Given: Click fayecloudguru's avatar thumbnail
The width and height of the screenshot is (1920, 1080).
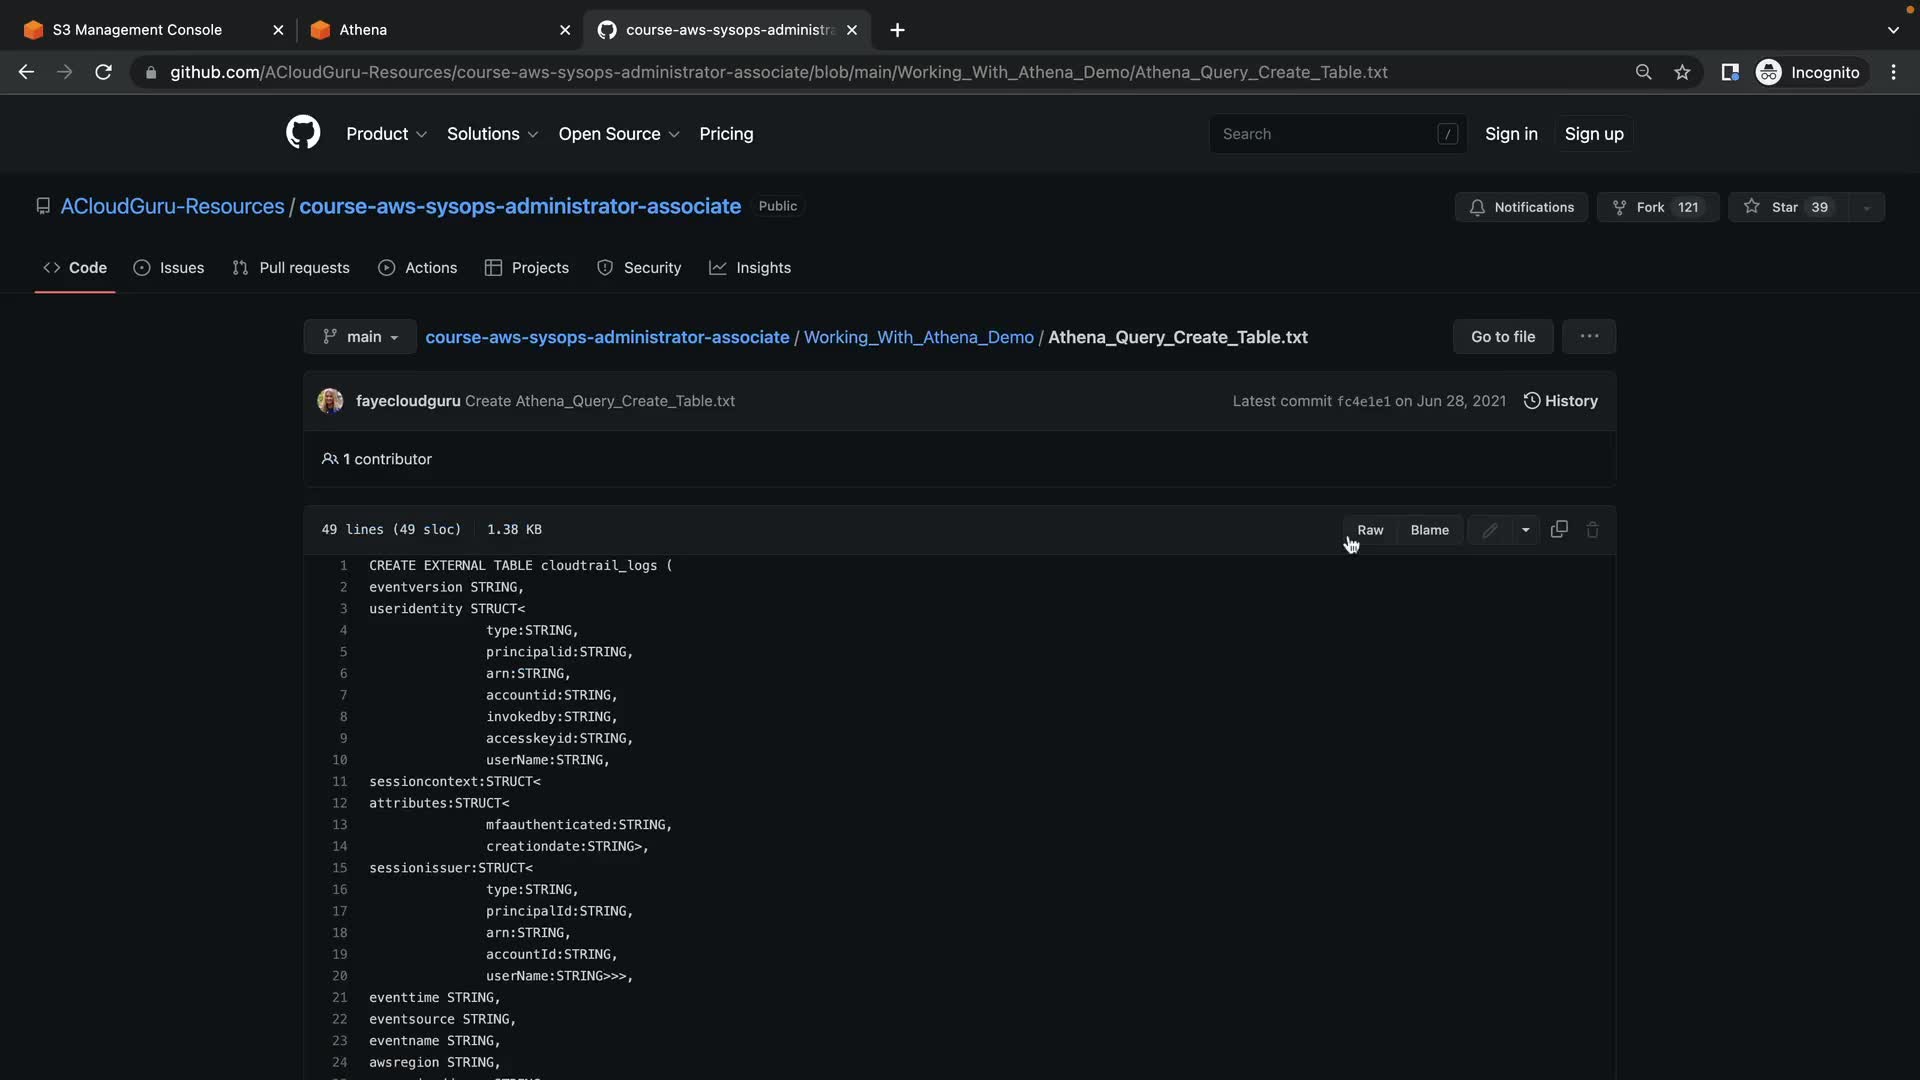Looking at the screenshot, I should (330, 401).
